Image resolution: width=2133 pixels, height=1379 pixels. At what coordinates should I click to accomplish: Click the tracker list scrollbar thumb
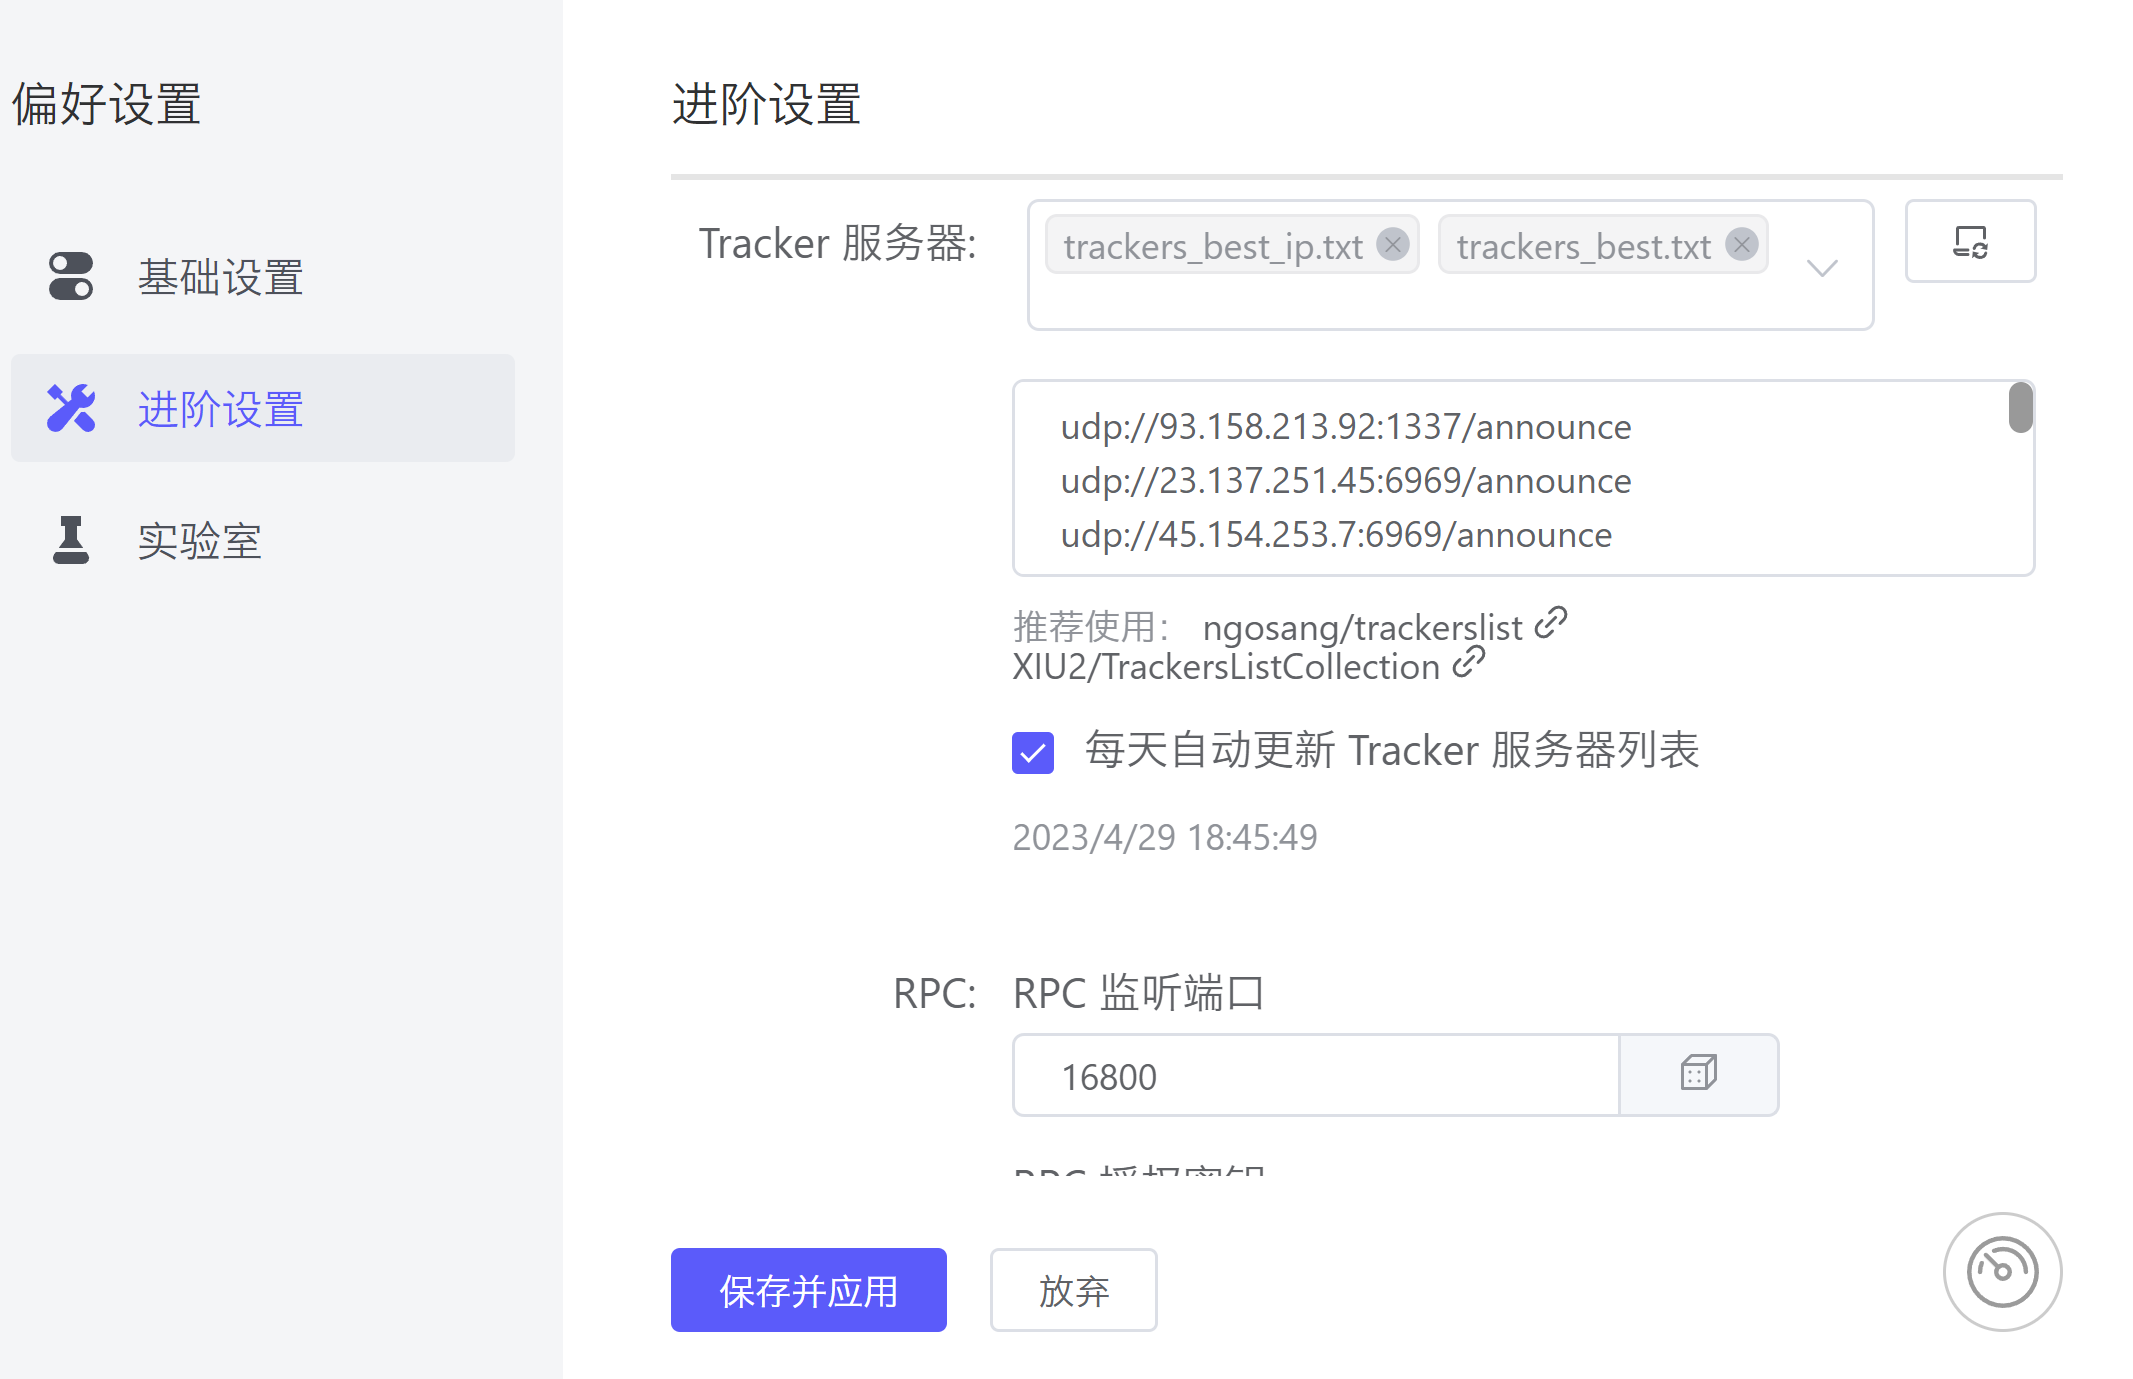tap(2020, 408)
